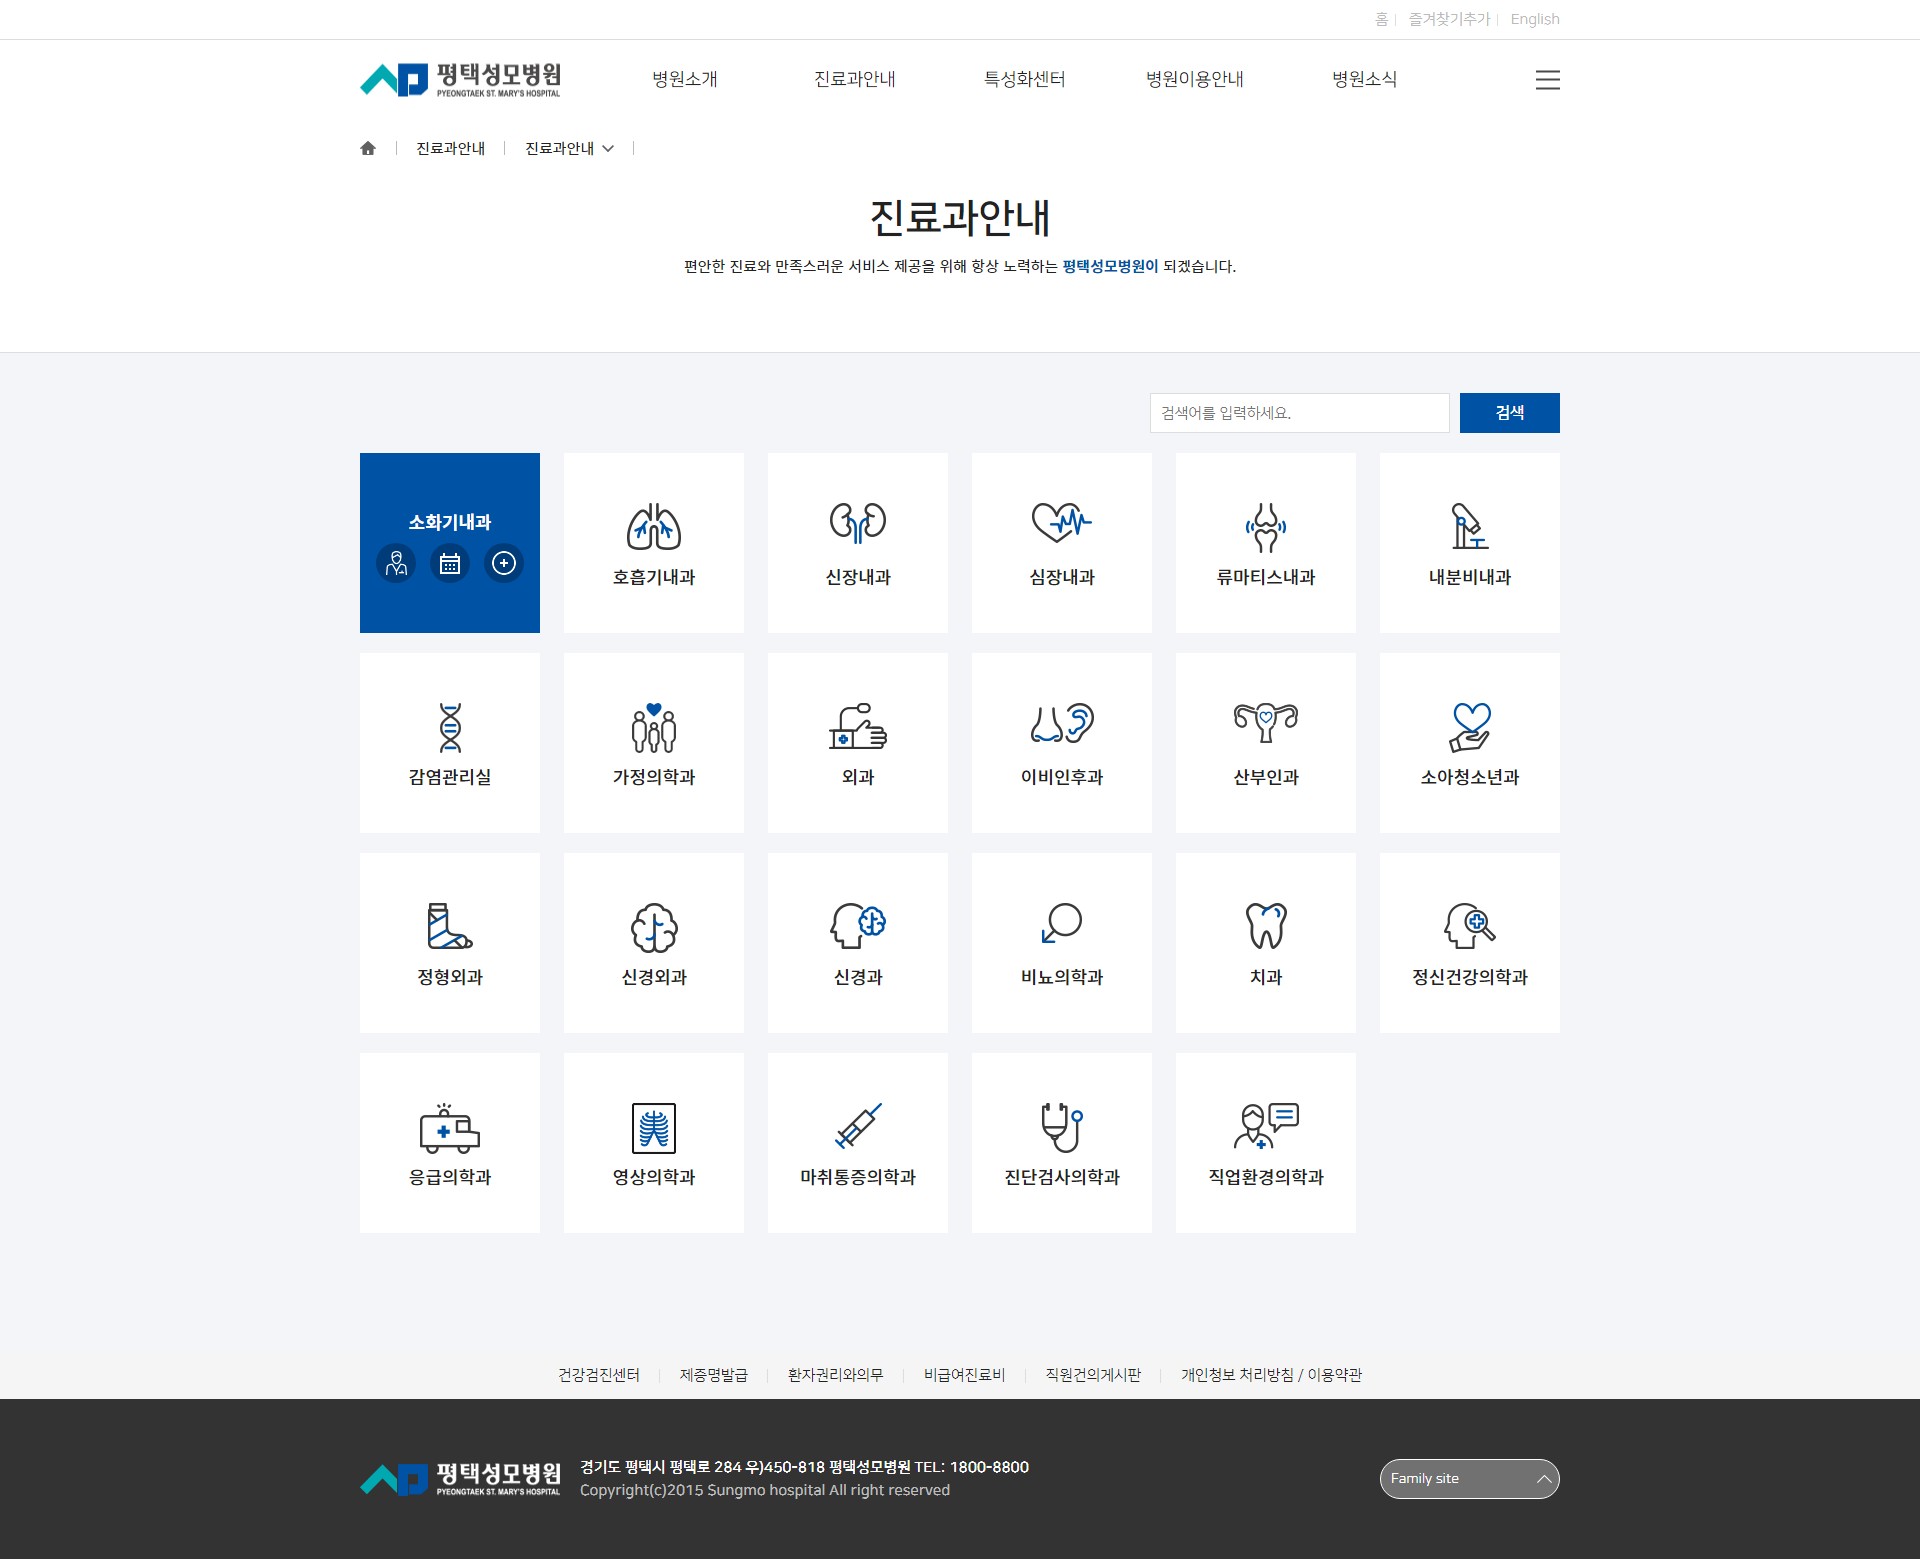Select the 이비인후과 nose and ear icon
1920x1559 pixels.
tap(1062, 723)
